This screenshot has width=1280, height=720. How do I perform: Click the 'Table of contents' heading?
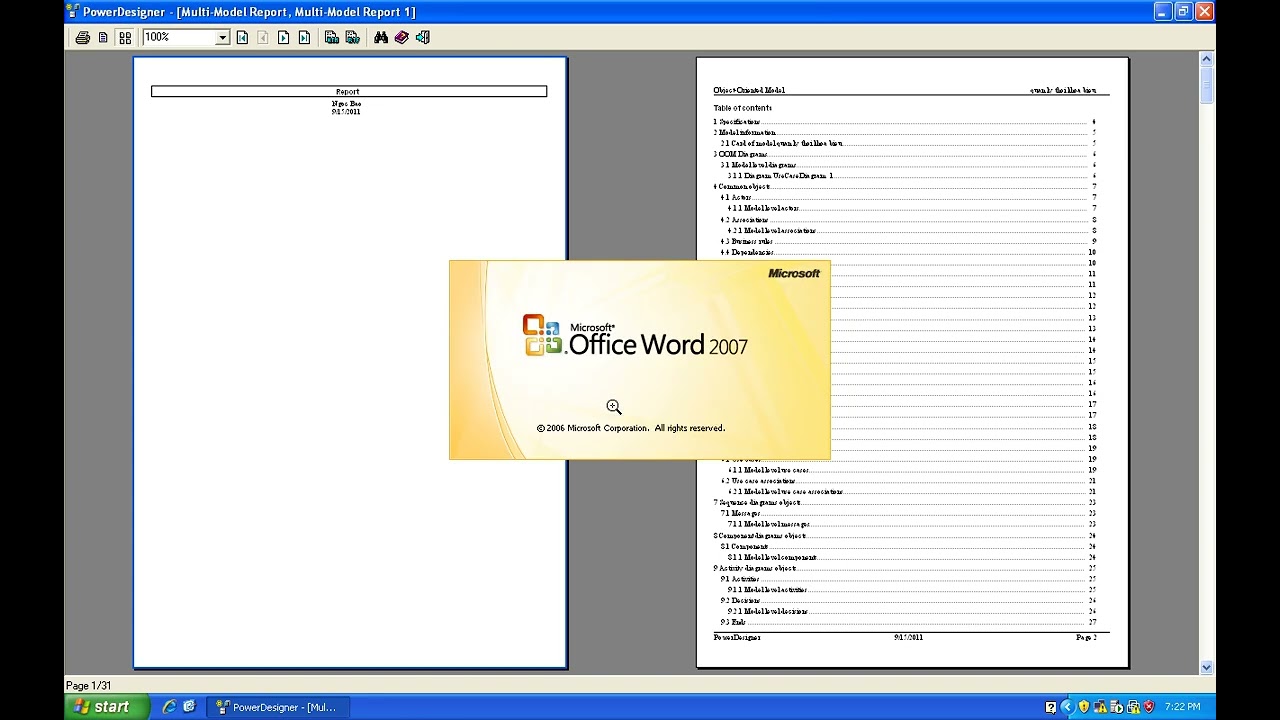pos(742,108)
